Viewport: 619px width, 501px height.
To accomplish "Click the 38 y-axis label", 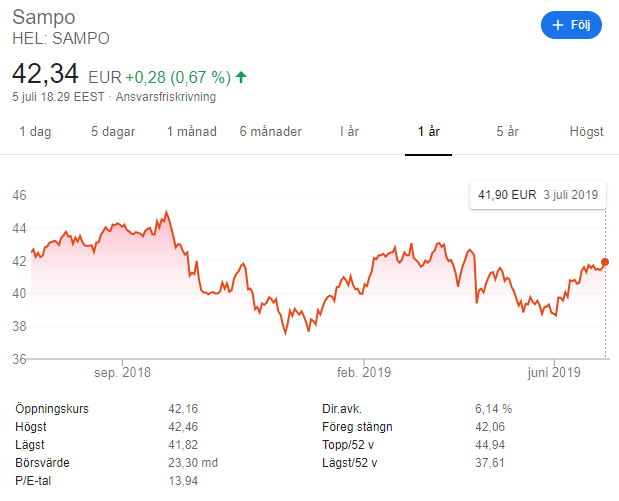I will tap(19, 326).
